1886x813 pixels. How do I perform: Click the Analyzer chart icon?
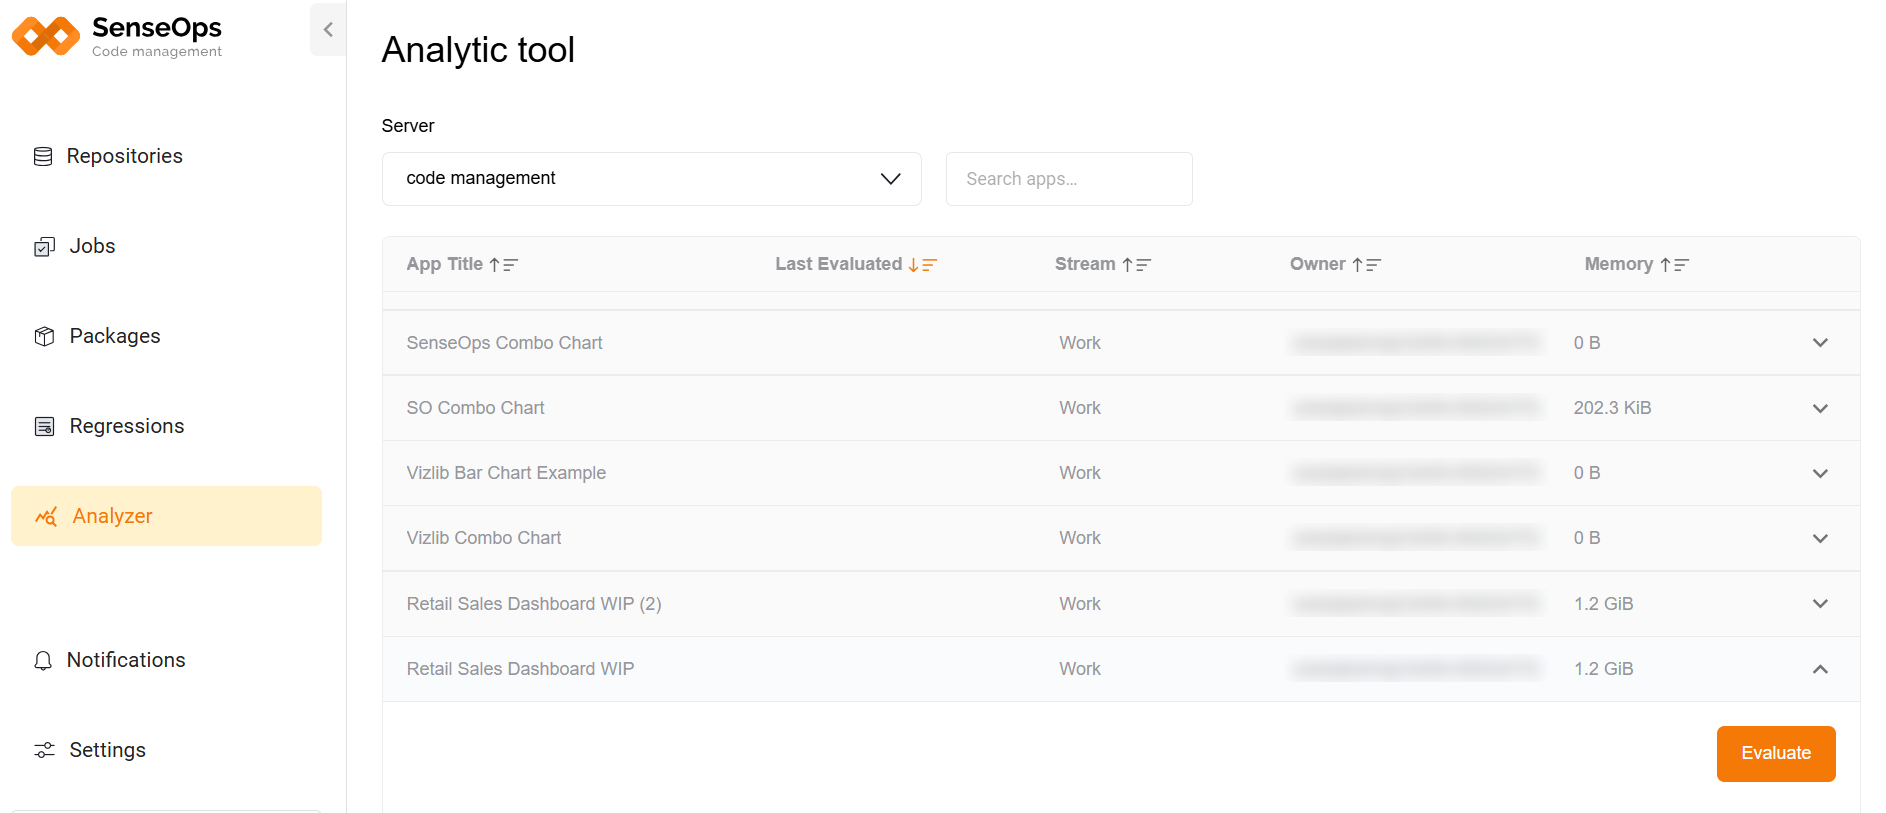tap(46, 516)
